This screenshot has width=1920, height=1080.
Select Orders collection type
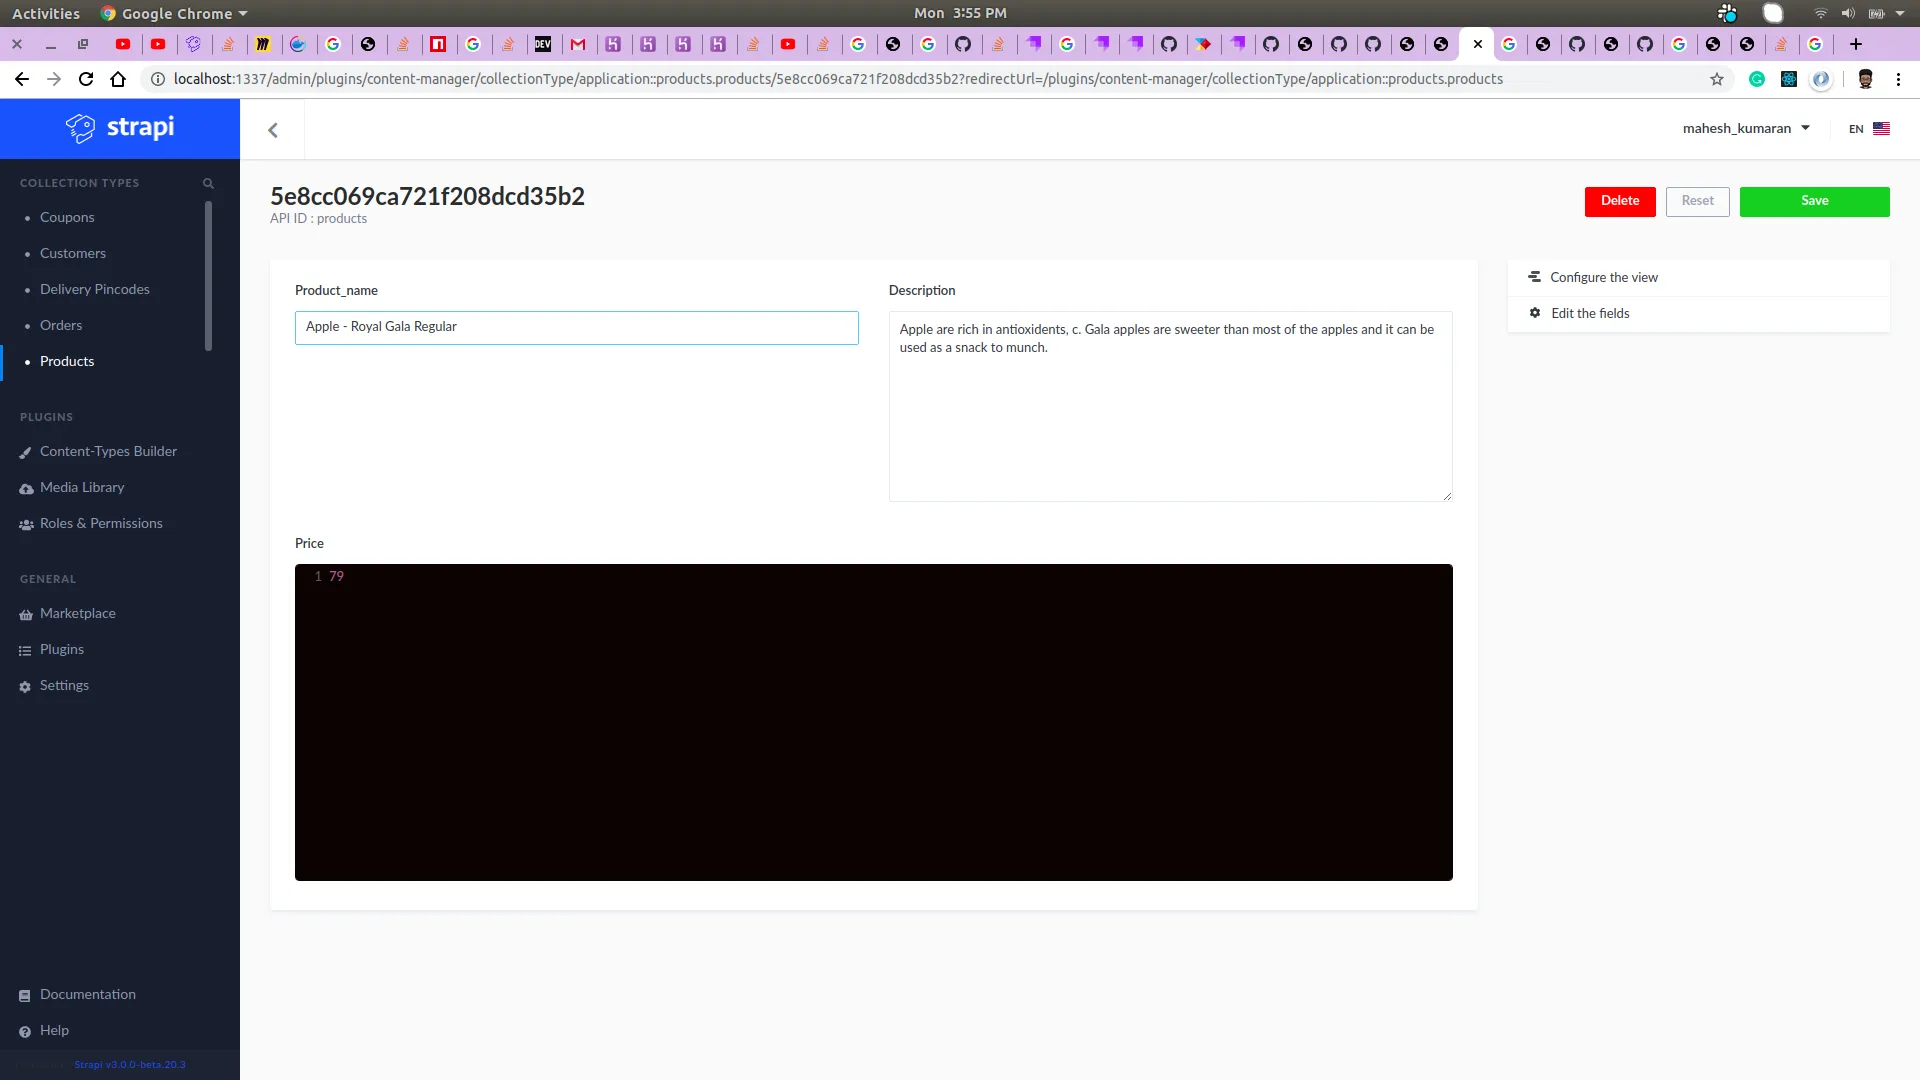pos(61,326)
